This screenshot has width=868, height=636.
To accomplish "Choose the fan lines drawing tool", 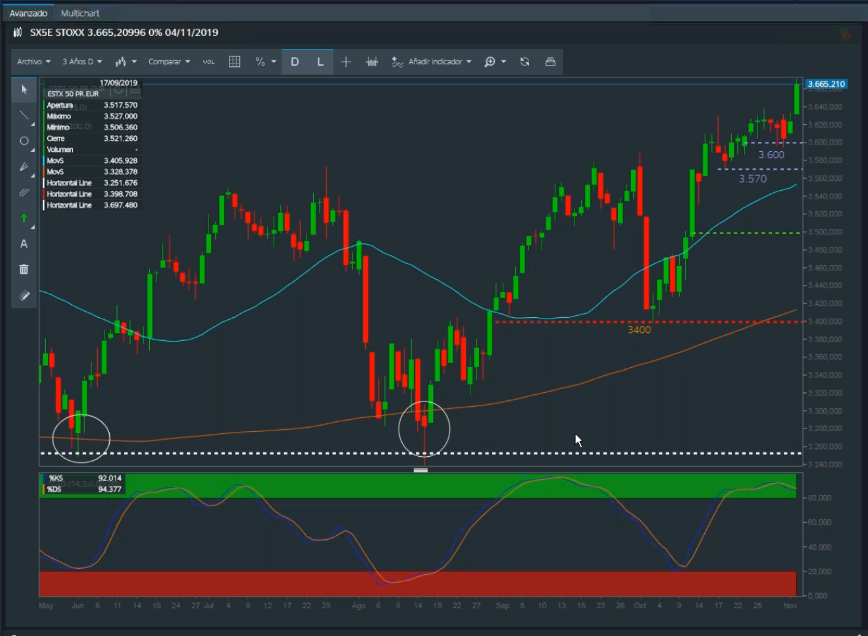I will tap(24, 167).
